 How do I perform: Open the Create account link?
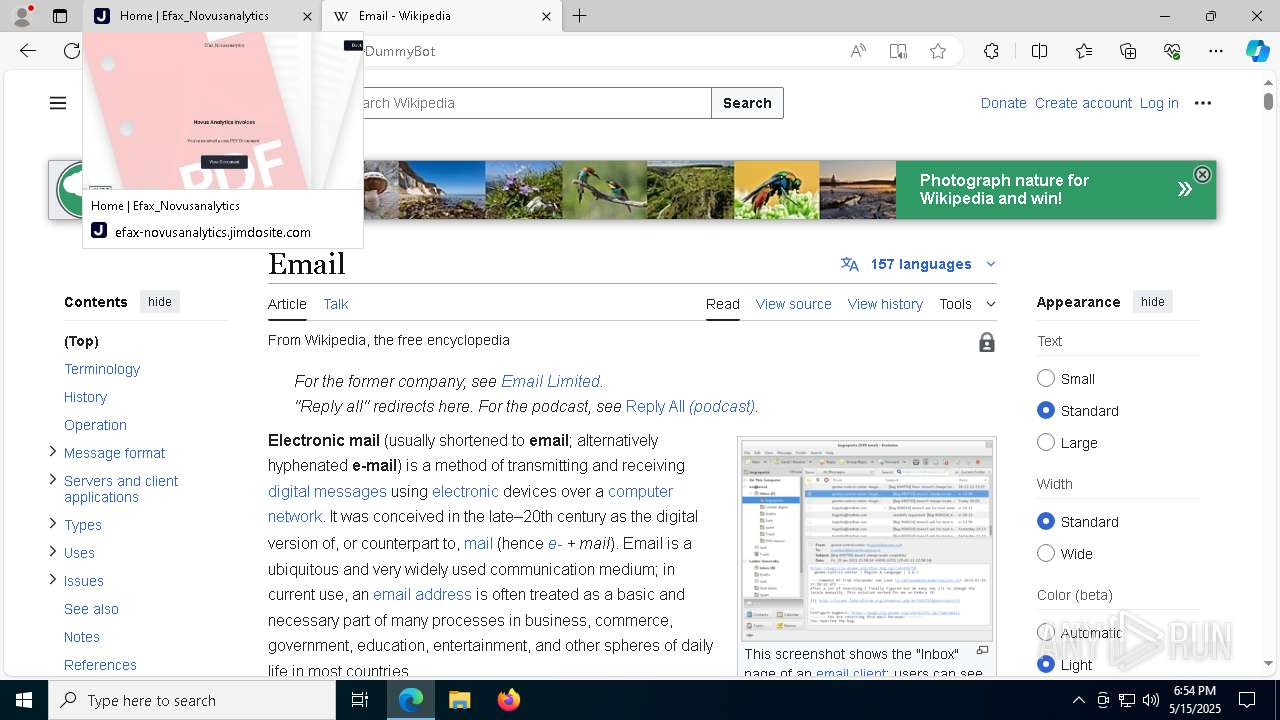pyautogui.click(x=1083, y=103)
